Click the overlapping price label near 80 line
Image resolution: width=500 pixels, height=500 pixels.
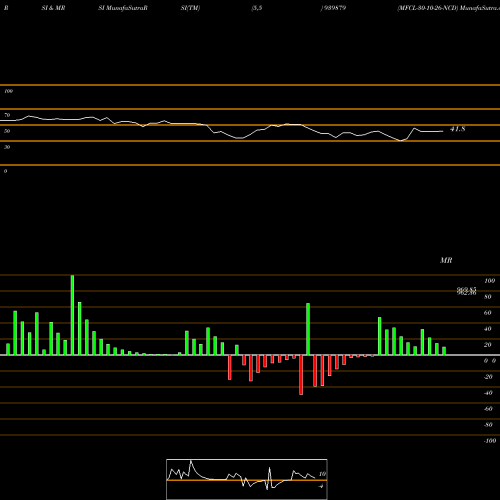466,291
